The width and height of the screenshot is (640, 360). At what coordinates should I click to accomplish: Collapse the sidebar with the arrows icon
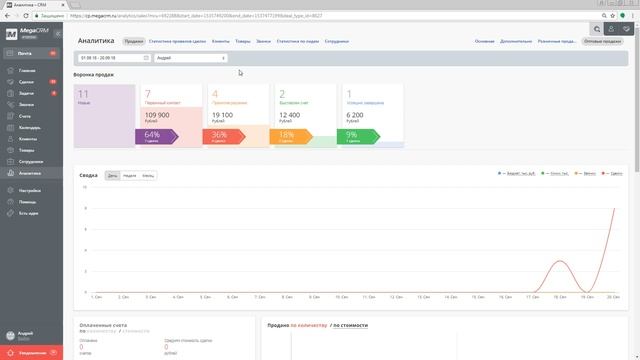(58, 34)
